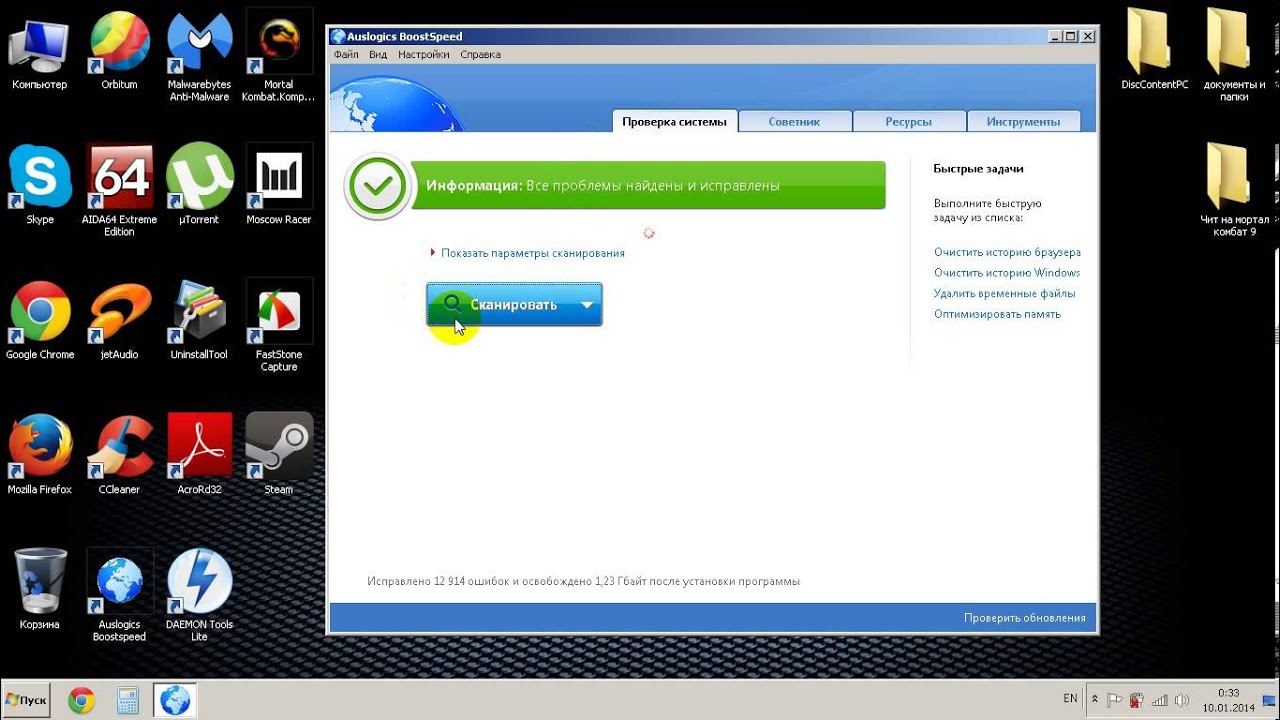1280x720 pixels.
Task: Open the Справка menu
Action: coord(481,55)
